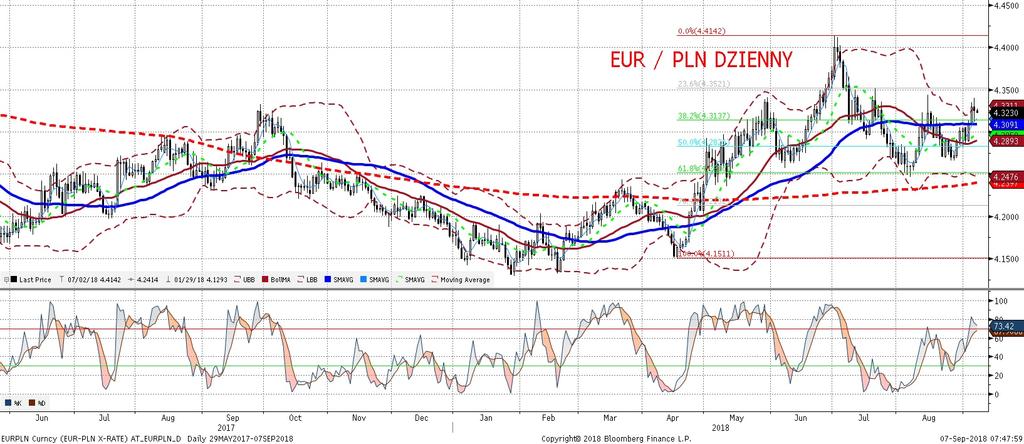Select the low 01/29/18 4.1293 legend item
The width and height of the screenshot is (1024, 444).
pyautogui.click(x=197, y=279)
